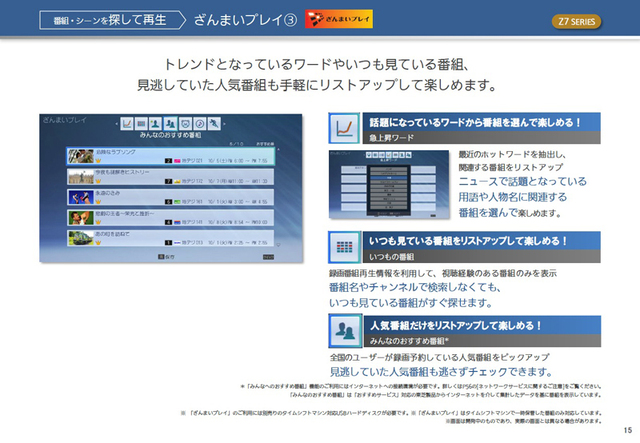Click 番組・シーンを探して再生 breadcrumb in header
640x443 pixels.
tap(109, 20)
